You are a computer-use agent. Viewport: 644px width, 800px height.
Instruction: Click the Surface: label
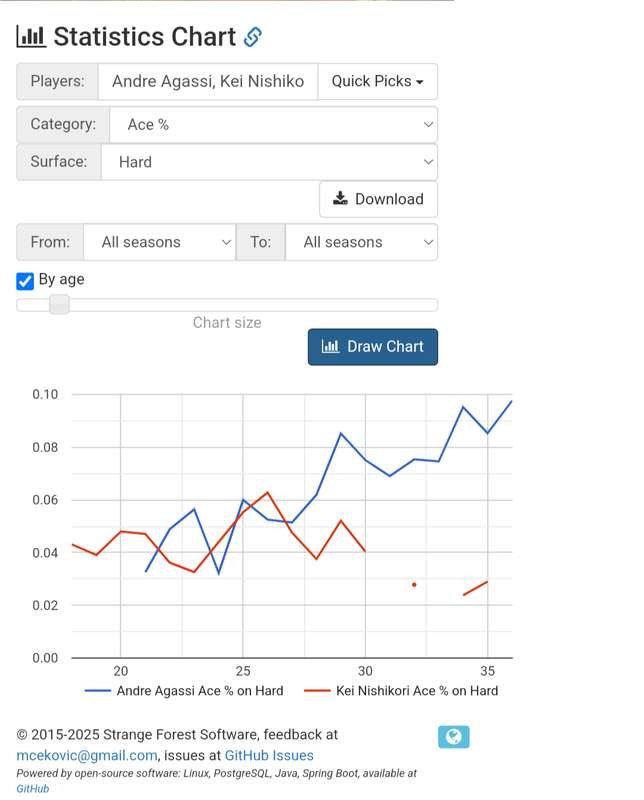pos(59,162)
